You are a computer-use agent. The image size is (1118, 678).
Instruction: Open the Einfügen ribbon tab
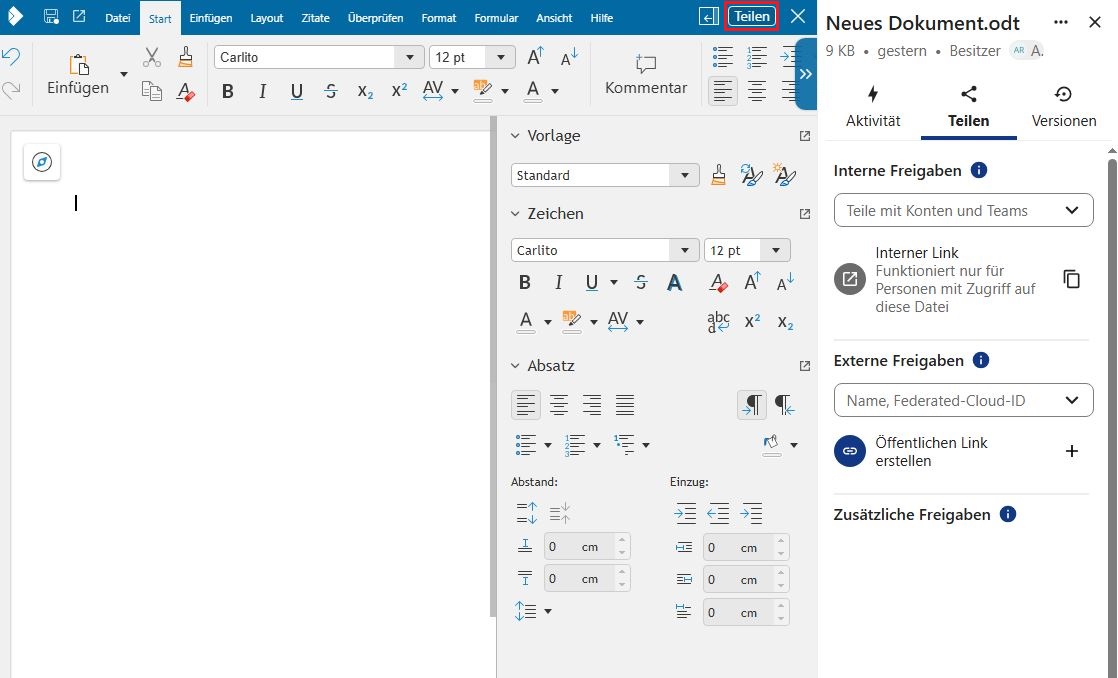point(211,18)
